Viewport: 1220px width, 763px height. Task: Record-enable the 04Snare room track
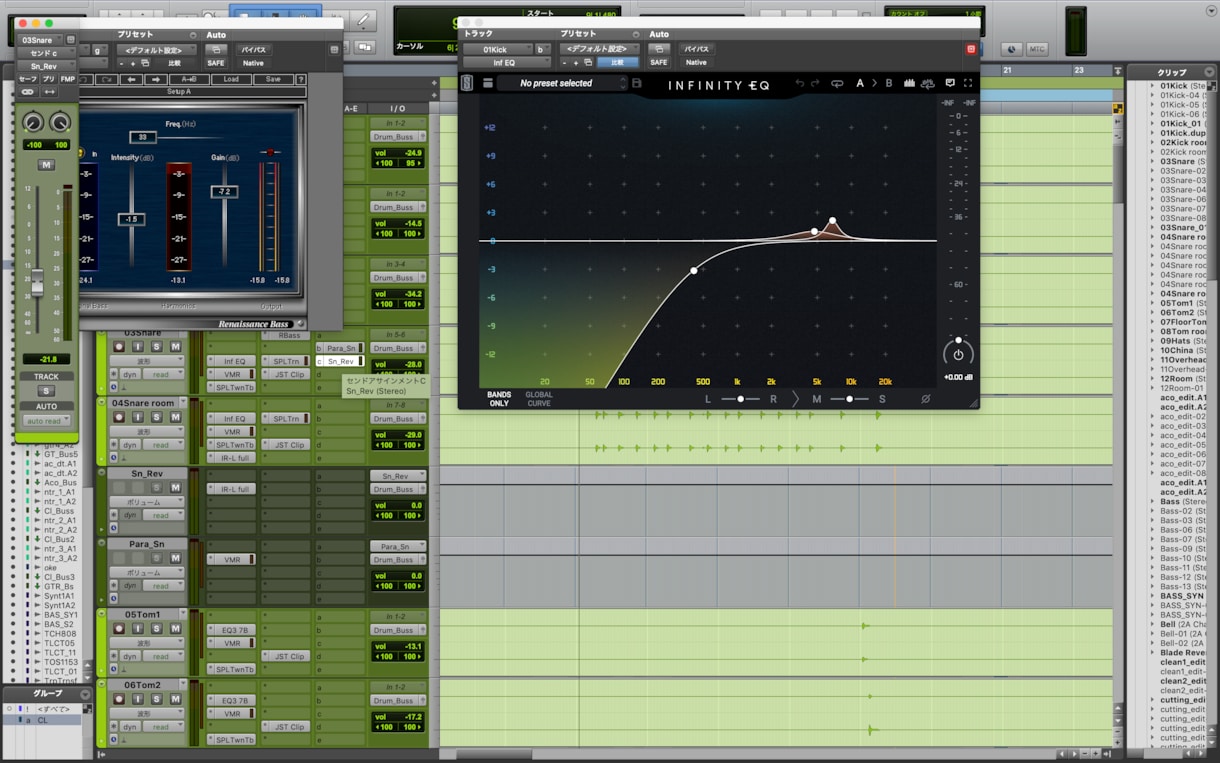tap(119, 418)
